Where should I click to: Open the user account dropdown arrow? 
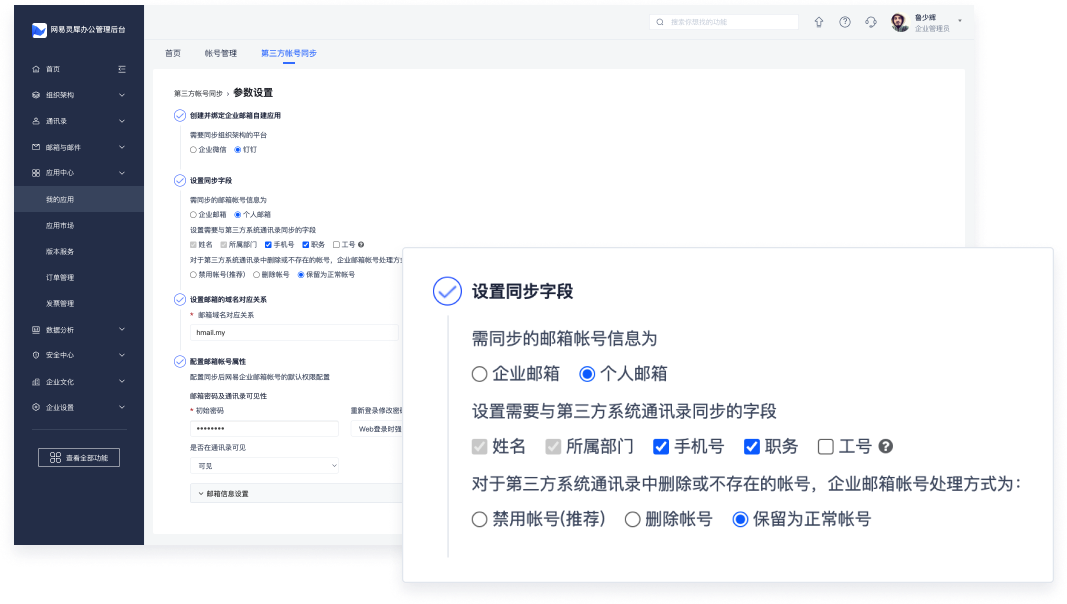coord(959,19)
